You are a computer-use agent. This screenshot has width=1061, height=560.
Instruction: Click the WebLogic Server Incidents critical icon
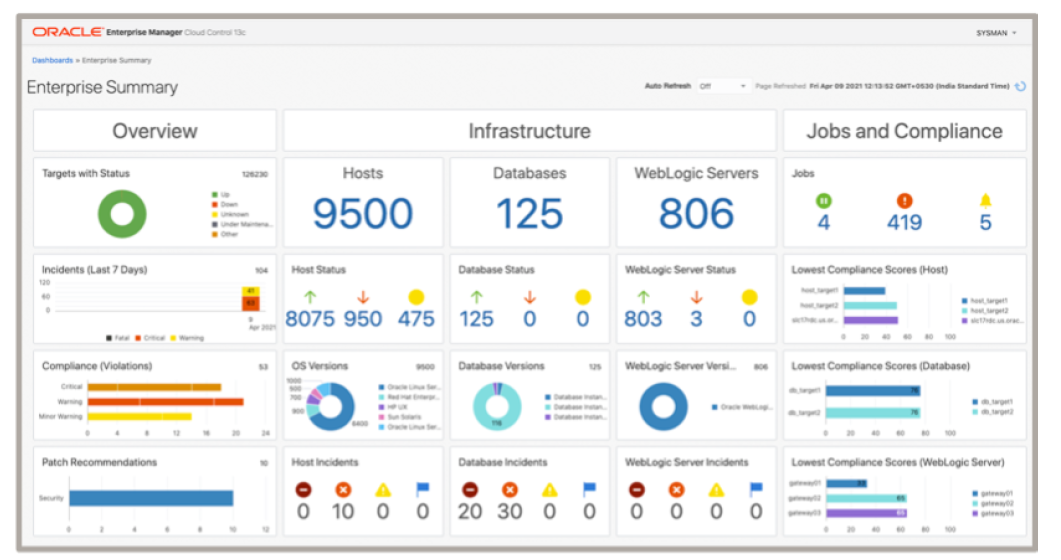click(676, 490)
